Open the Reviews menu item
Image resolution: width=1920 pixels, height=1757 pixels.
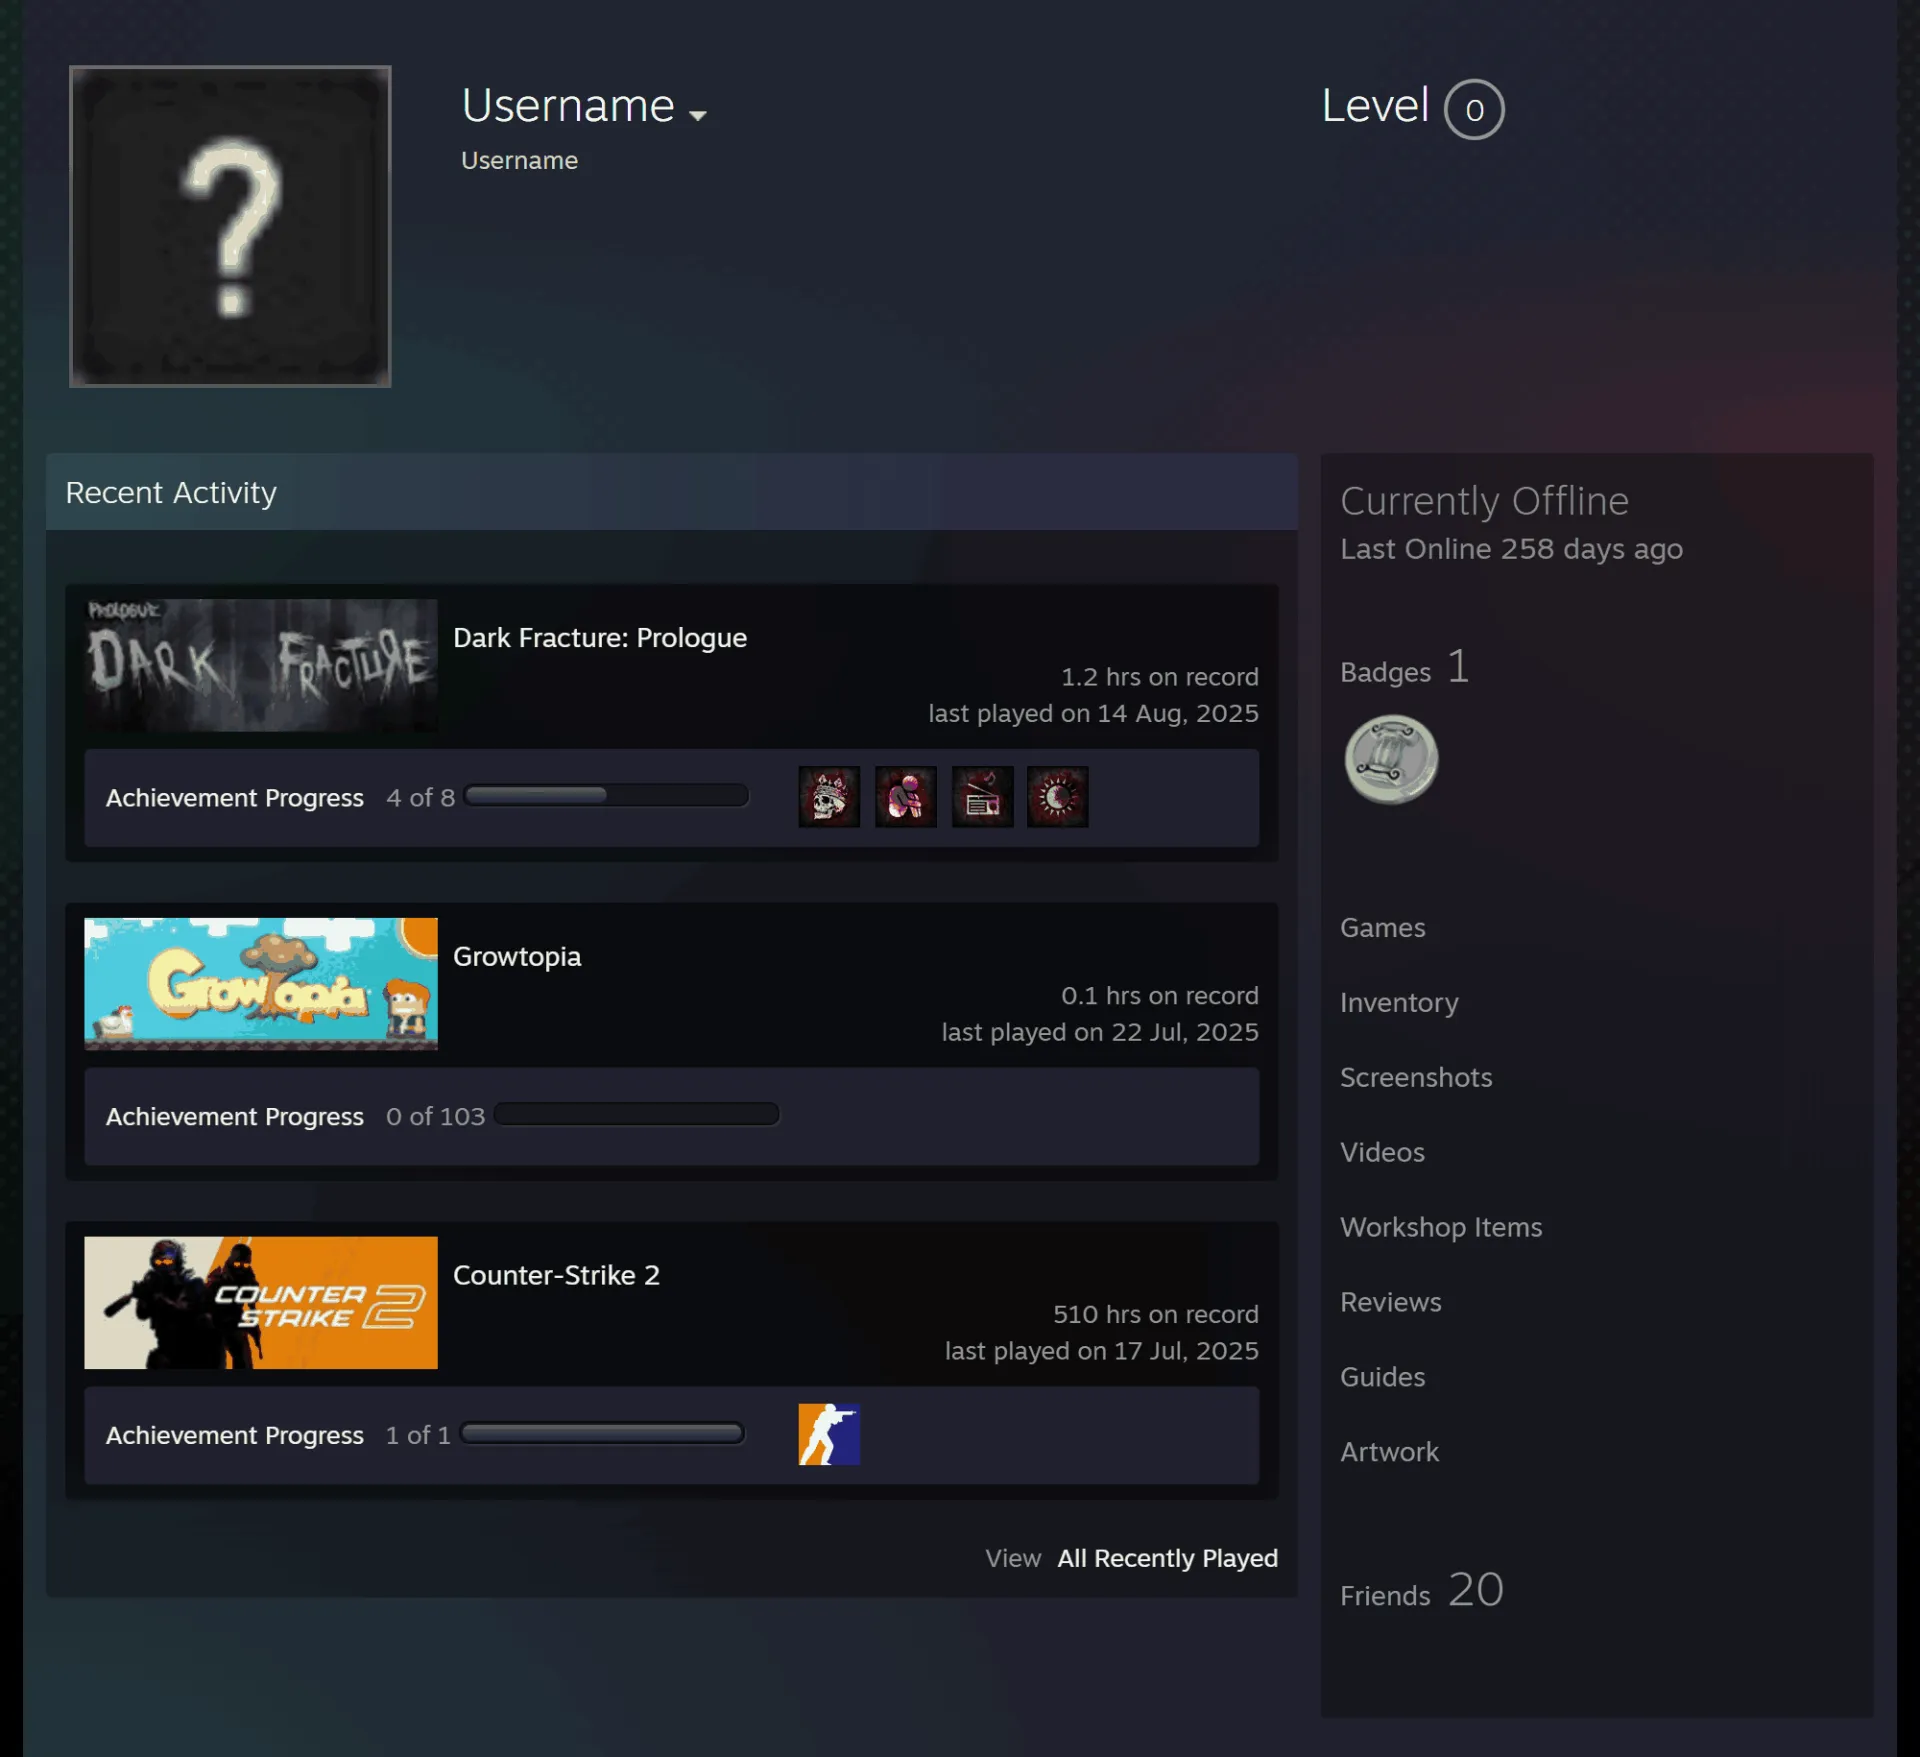(1390, 1302)
